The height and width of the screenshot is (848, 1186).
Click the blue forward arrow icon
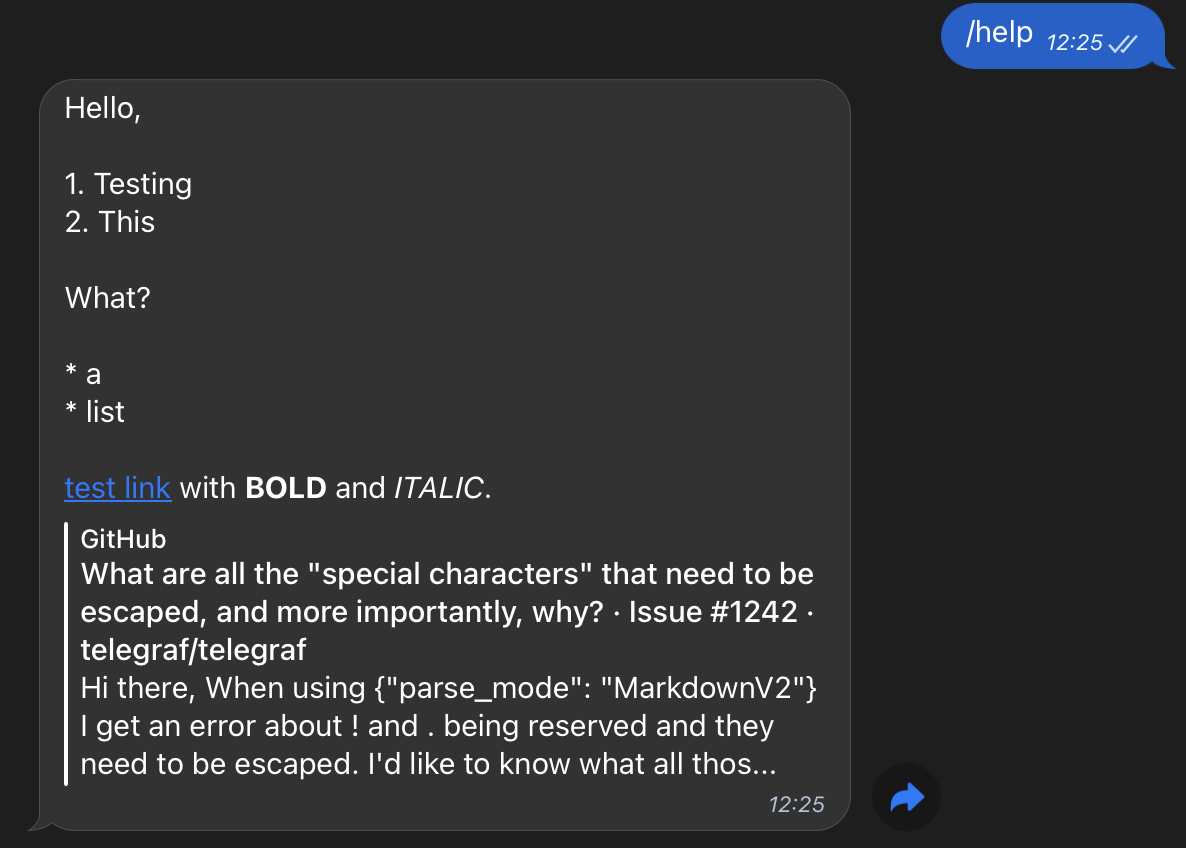pyautogui.click(x=906, y=797)
